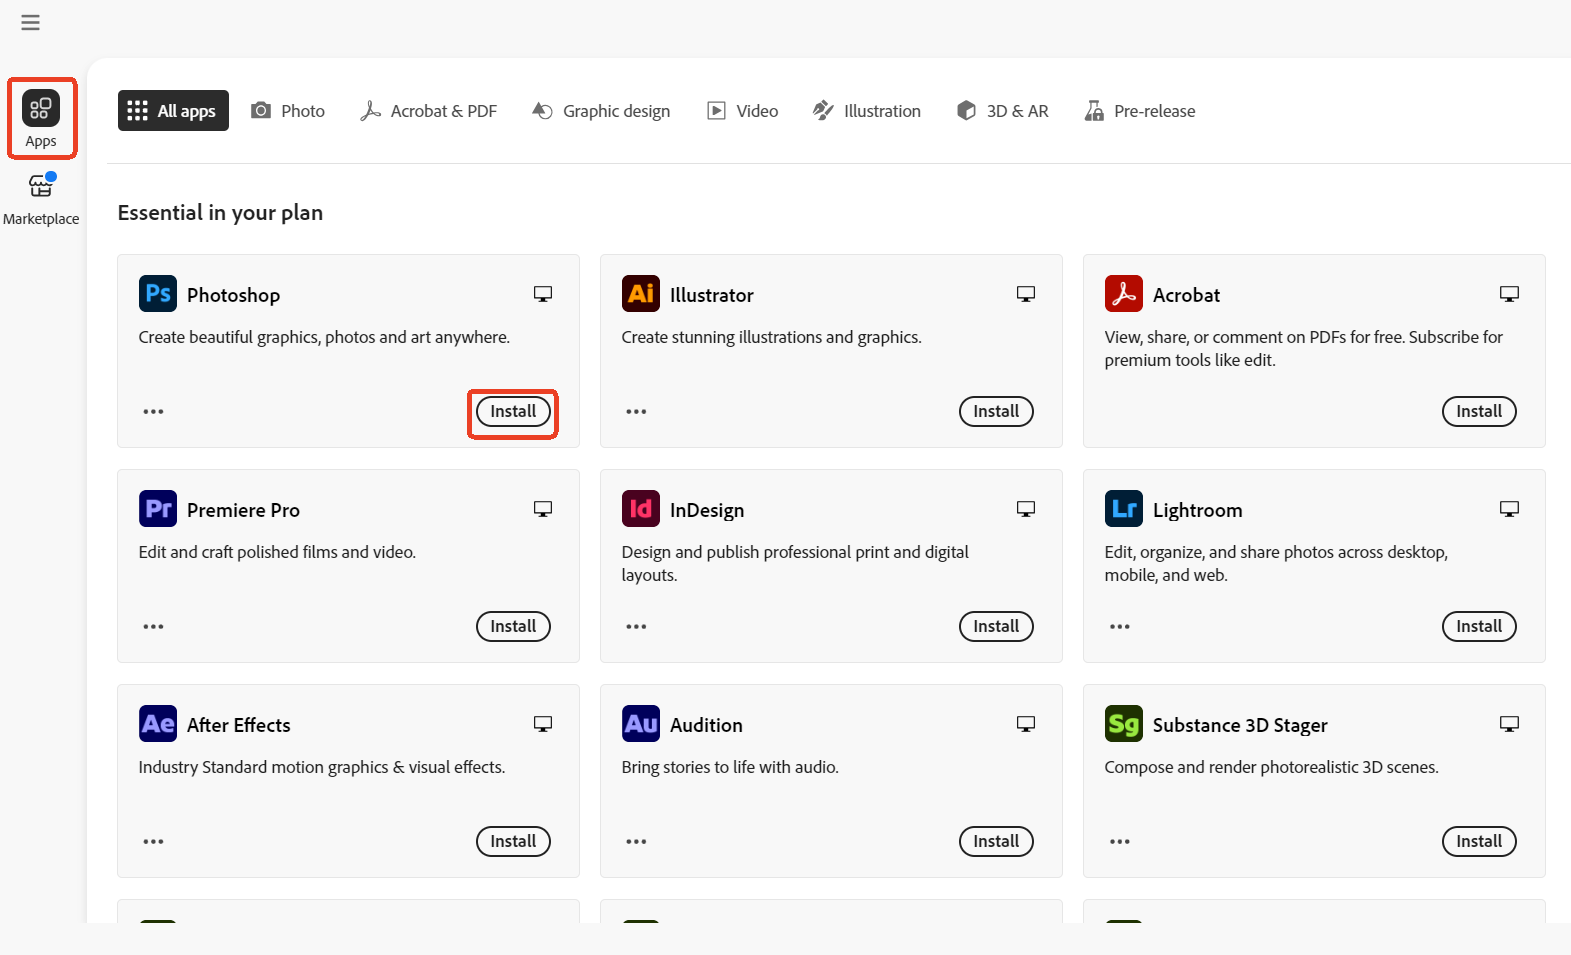Install Photoshop
The width and height of the screenshot is (1571, 955).
[x=513, y=411]
